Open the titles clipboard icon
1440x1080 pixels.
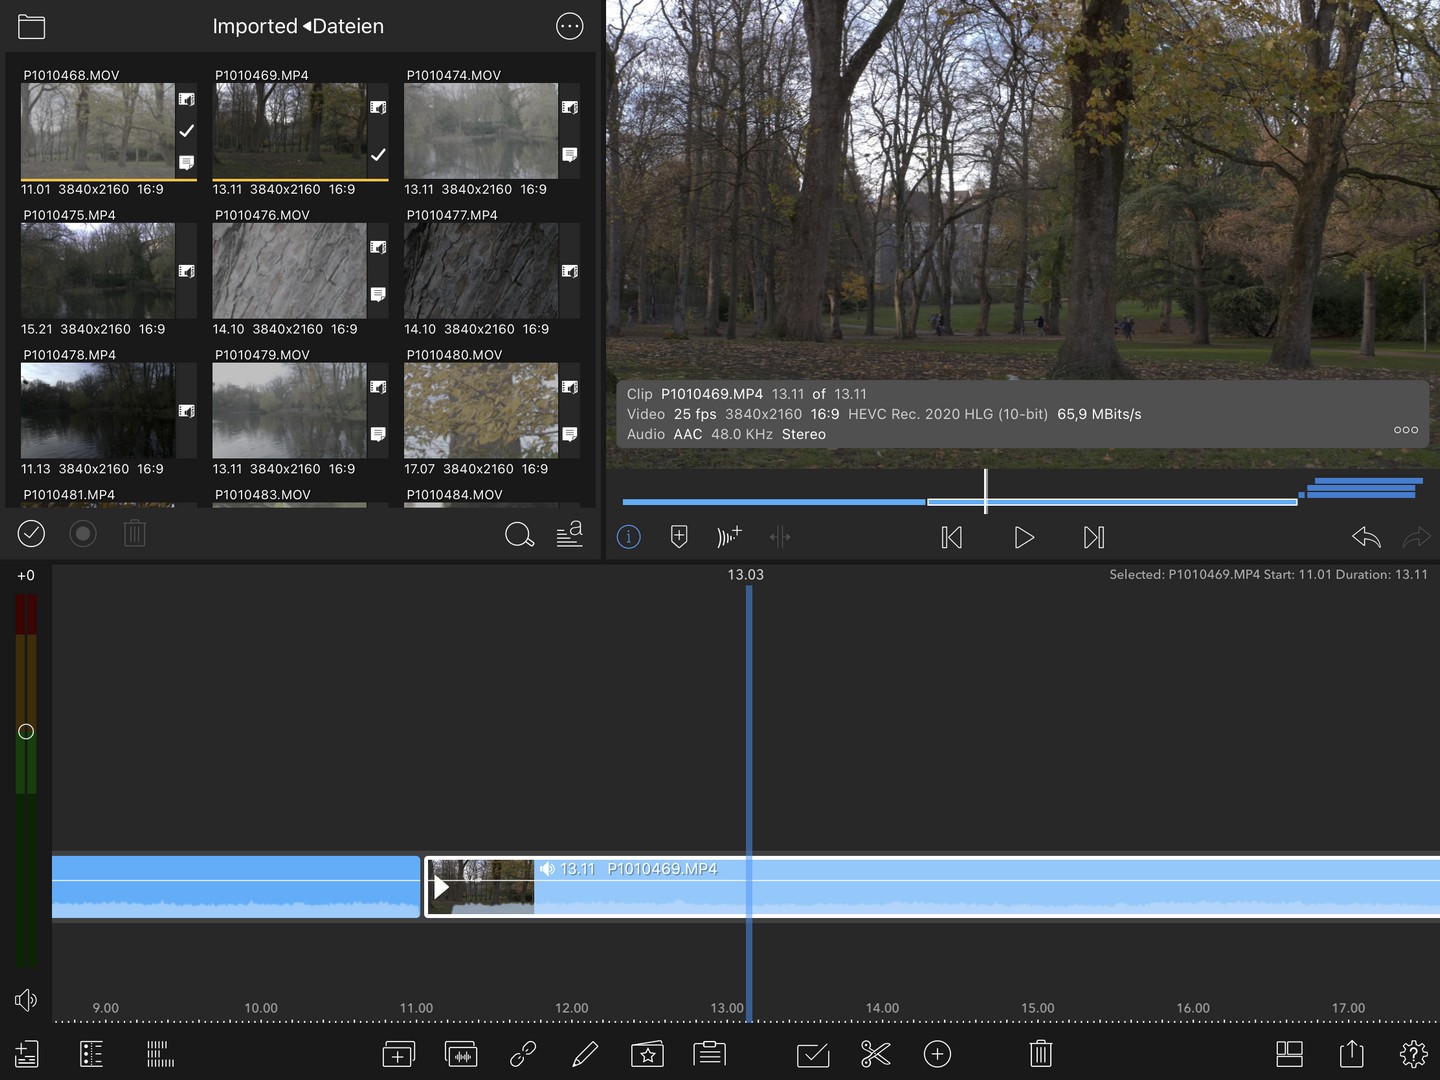tap(710, 1053)
